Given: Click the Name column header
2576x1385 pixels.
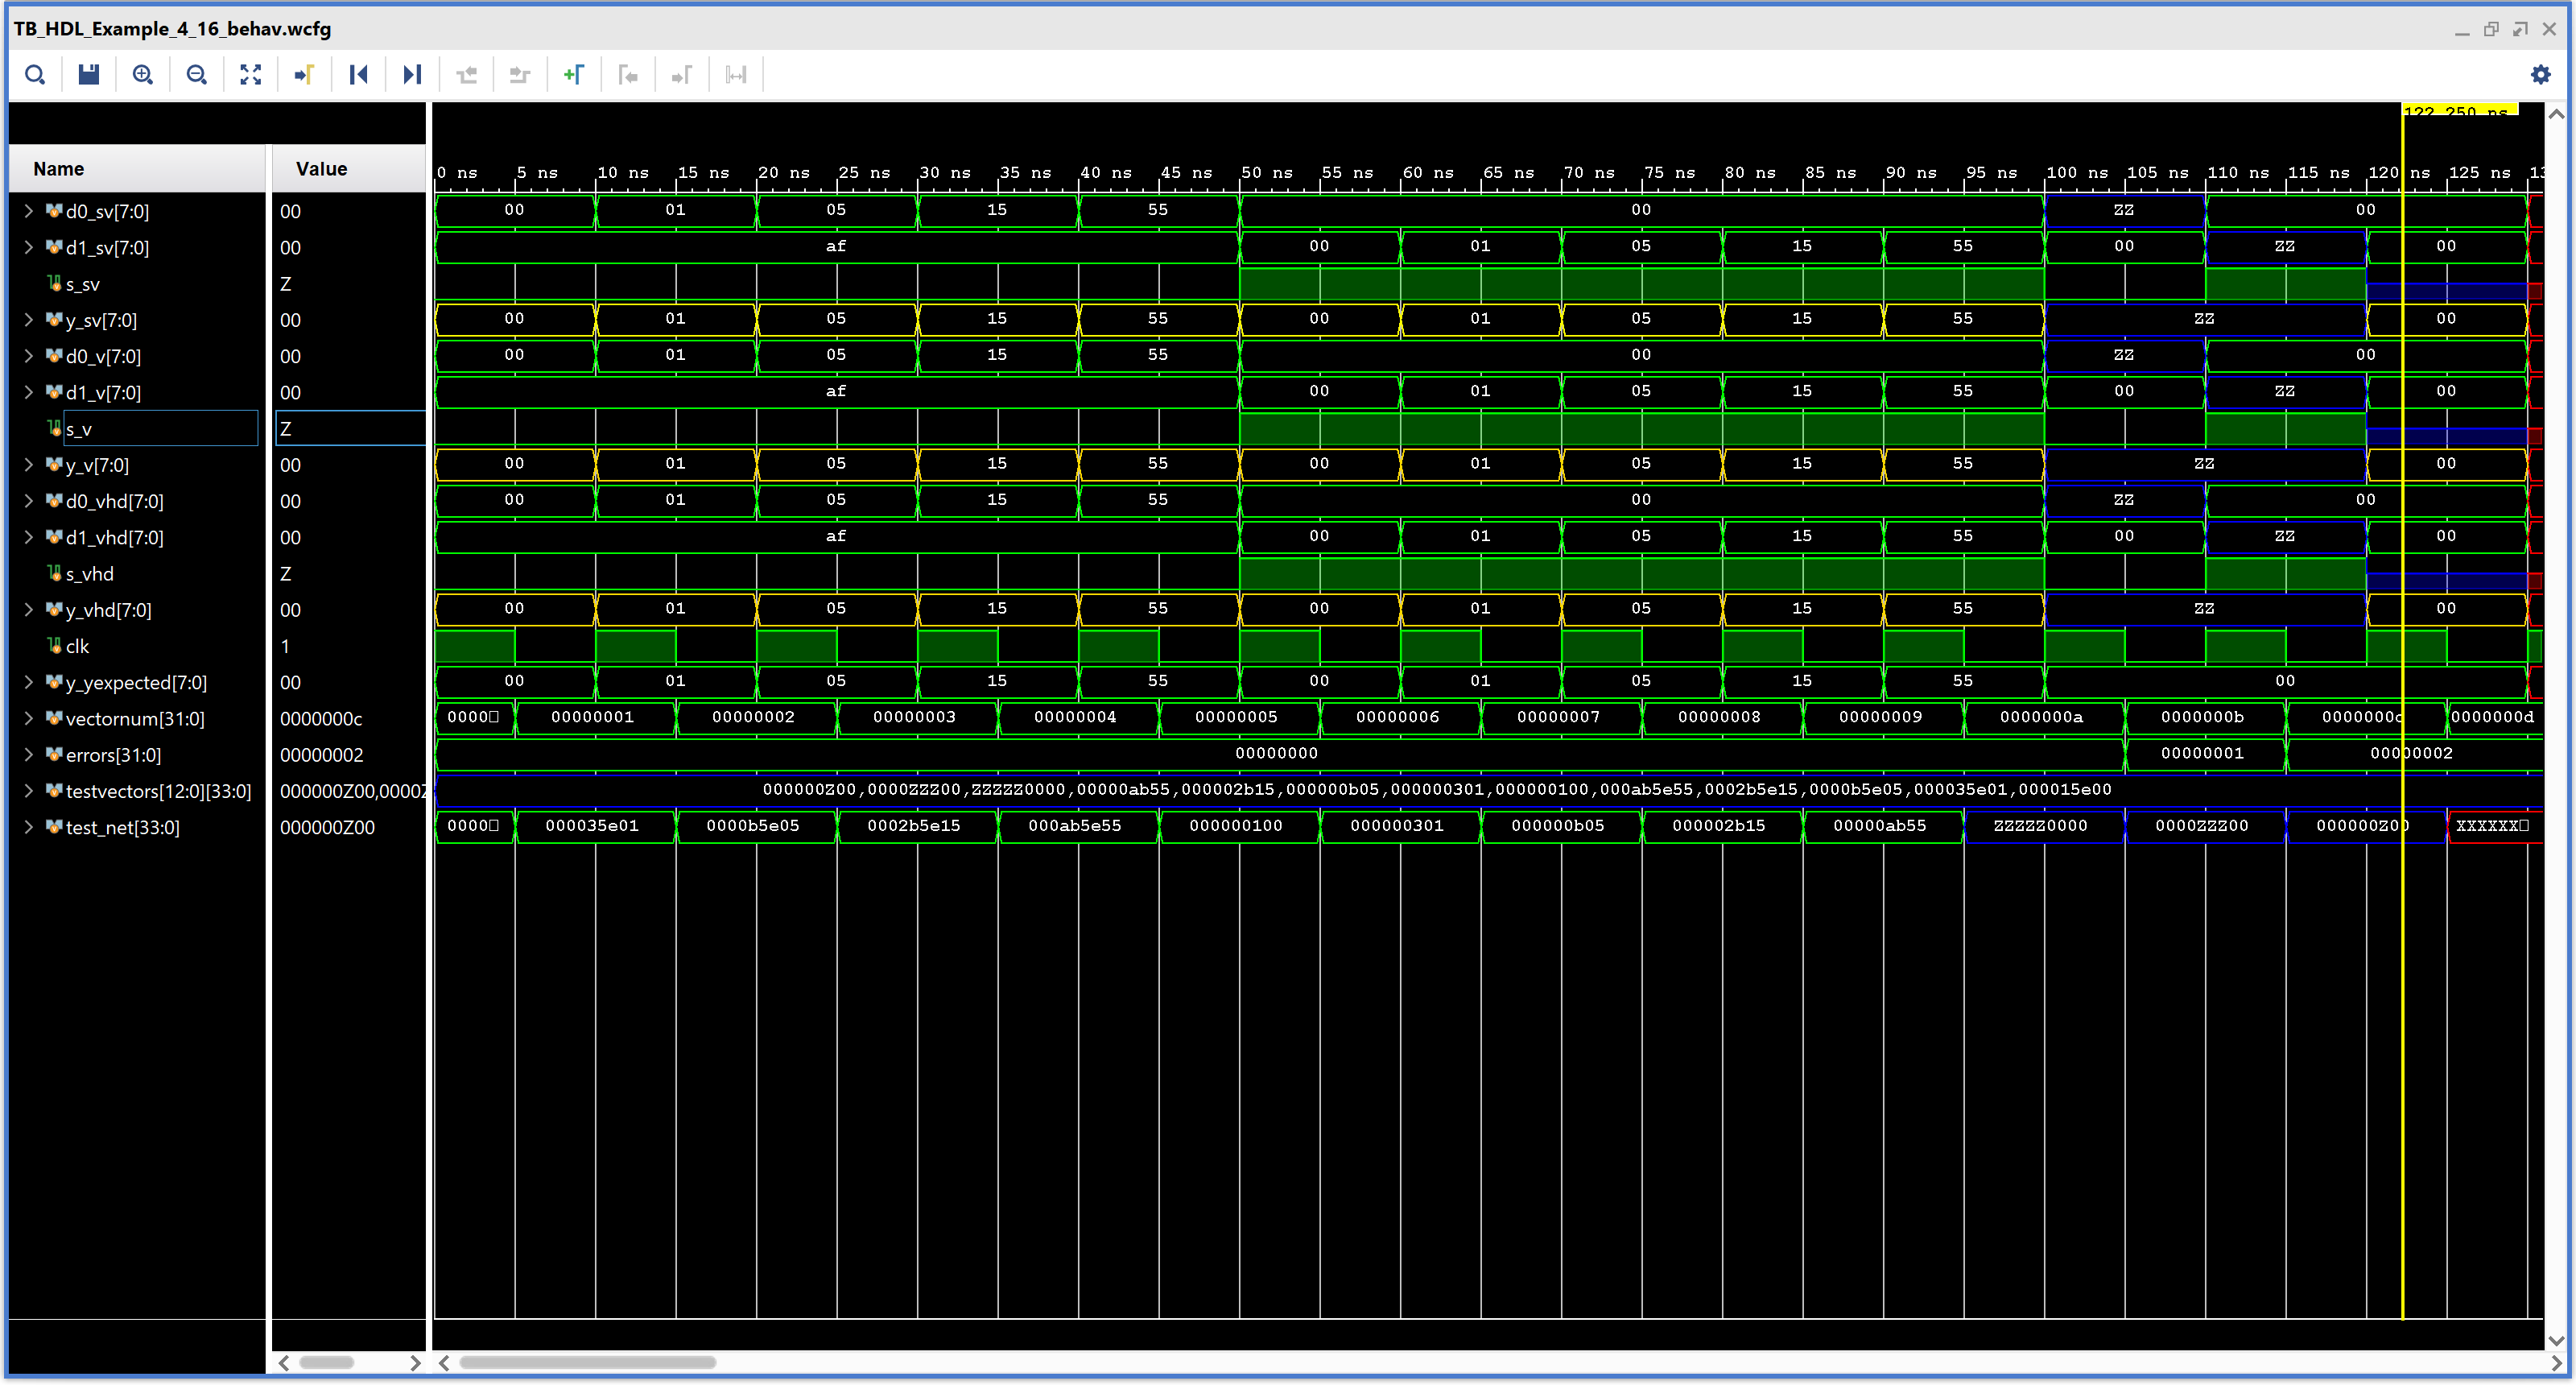Looking at the screenshot, I should (x=59, y=169).
